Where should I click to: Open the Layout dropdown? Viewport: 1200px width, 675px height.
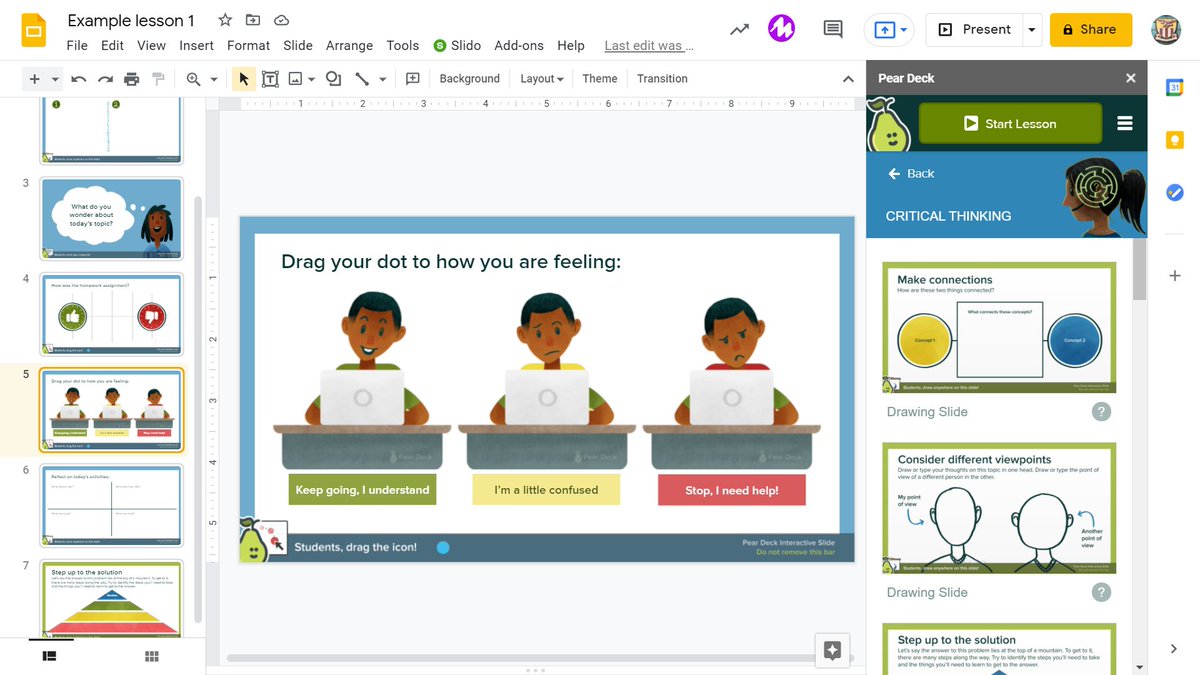542,79
